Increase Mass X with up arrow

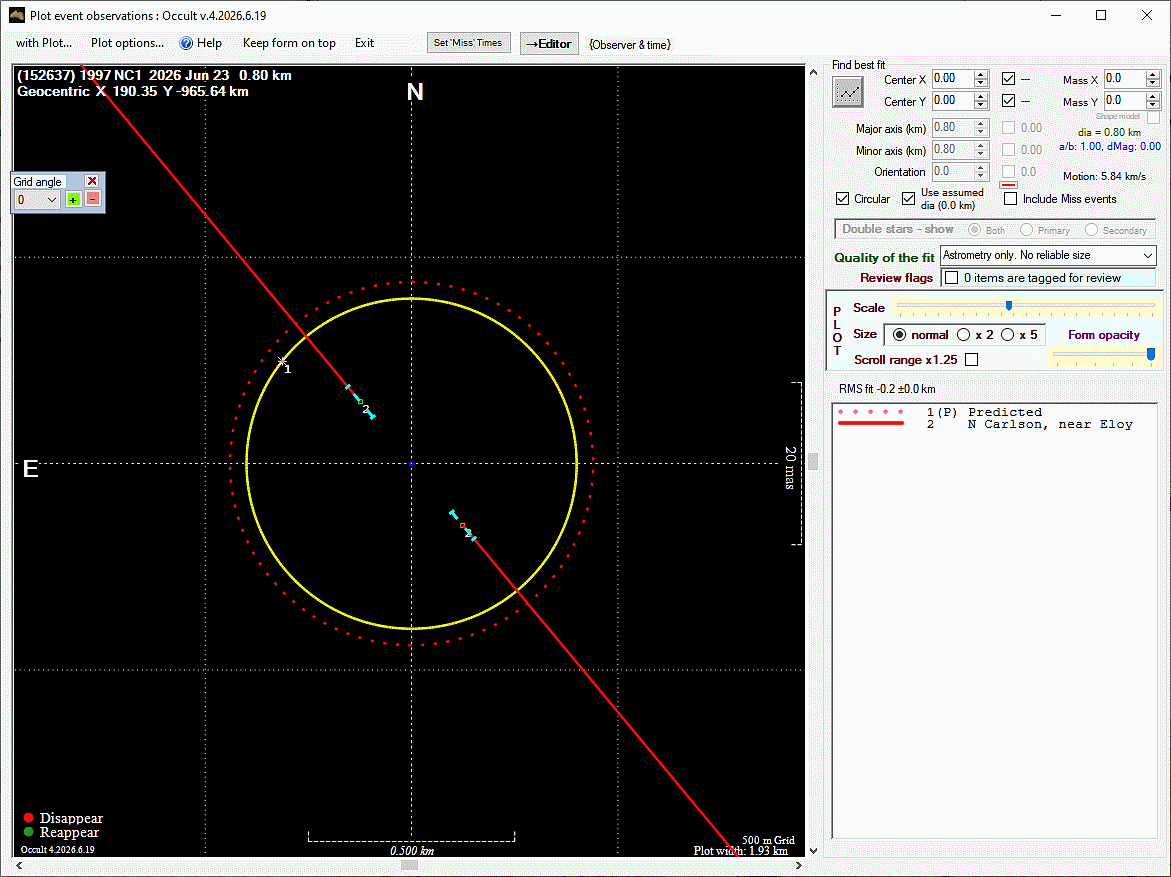click(1153, 75)
